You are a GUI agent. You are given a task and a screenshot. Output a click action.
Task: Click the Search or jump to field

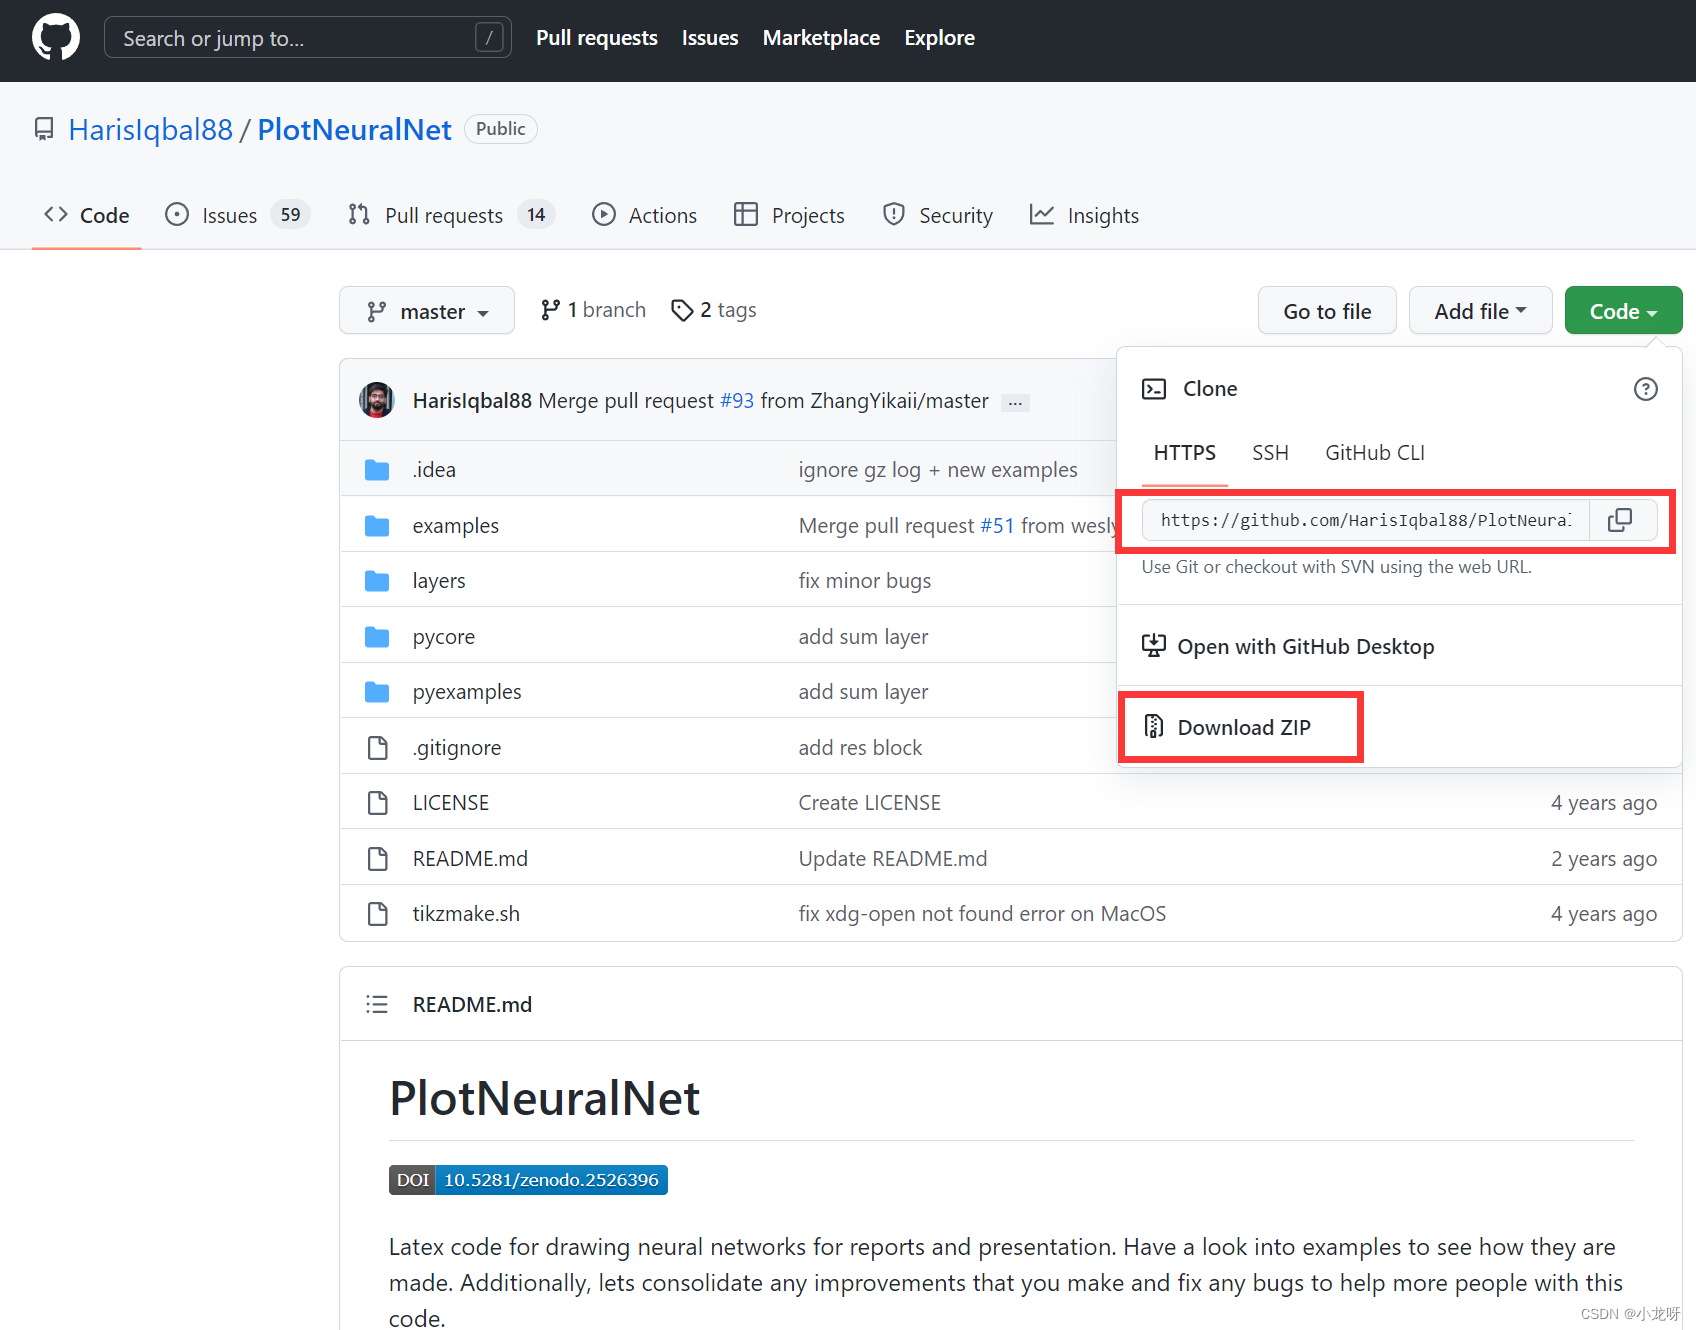point(308,38)
